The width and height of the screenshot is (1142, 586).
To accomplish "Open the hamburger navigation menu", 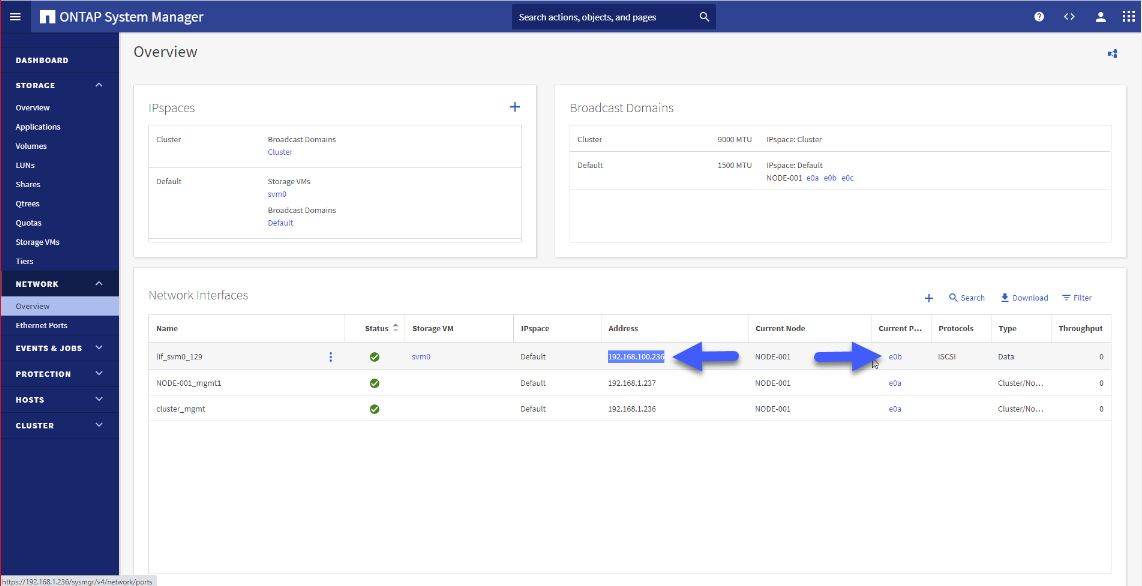I will click(x=15, y=17).
